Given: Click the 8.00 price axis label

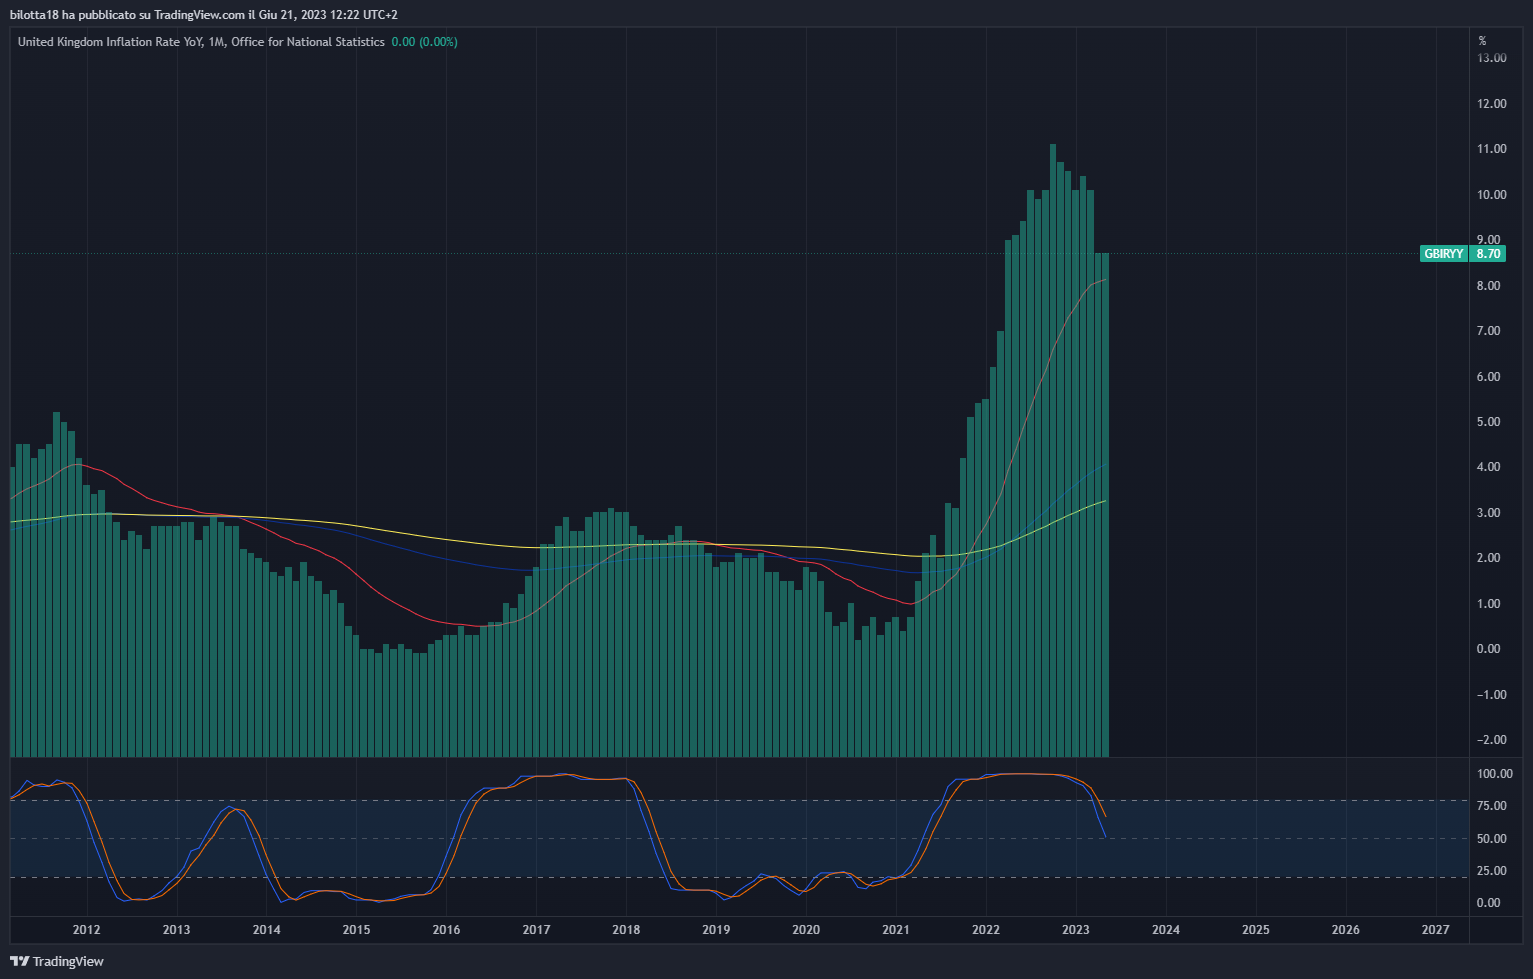Looking at the screenshot, I should (x=1489, y=286).
